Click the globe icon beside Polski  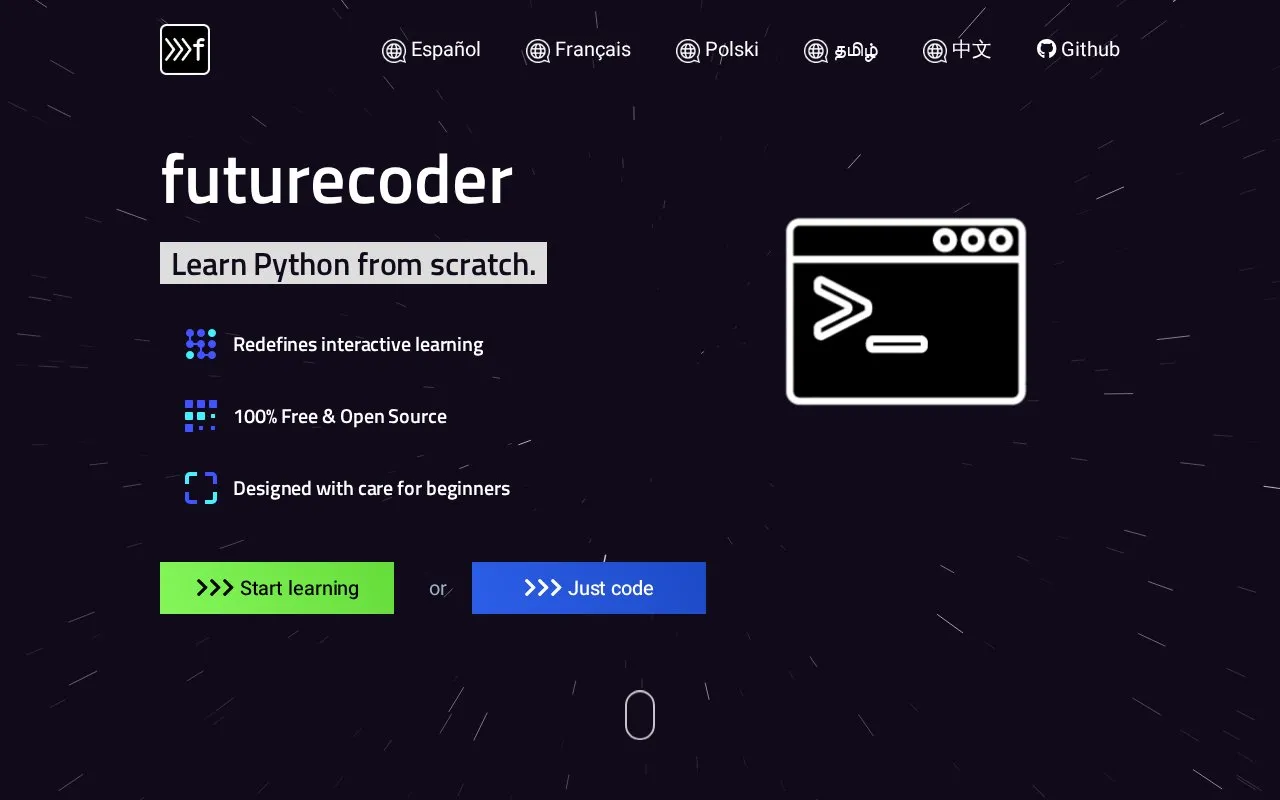pyautogui.click(x=688, y=50)
